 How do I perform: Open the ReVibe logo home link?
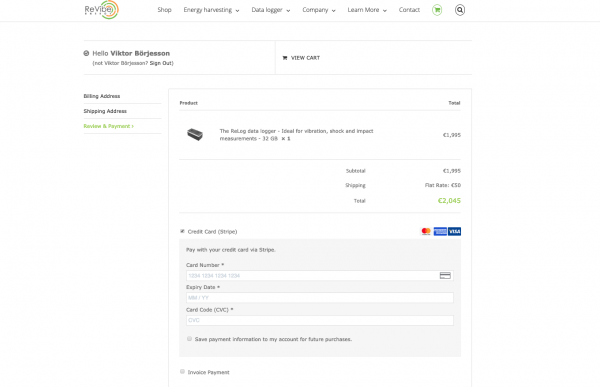coord(101,10)
